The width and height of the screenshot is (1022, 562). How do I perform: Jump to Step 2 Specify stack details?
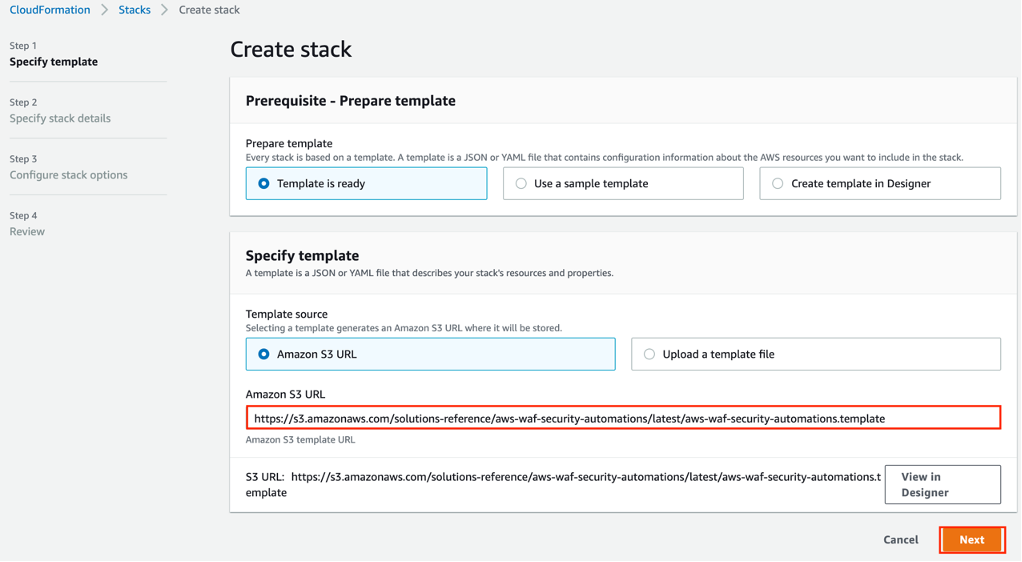tap(60, 118)
